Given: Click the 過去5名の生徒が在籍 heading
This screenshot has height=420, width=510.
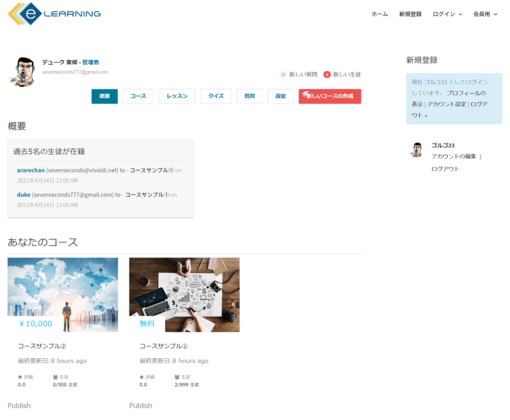Looking at the screenshot, I should pyautogui.click(x=49, y=152).
